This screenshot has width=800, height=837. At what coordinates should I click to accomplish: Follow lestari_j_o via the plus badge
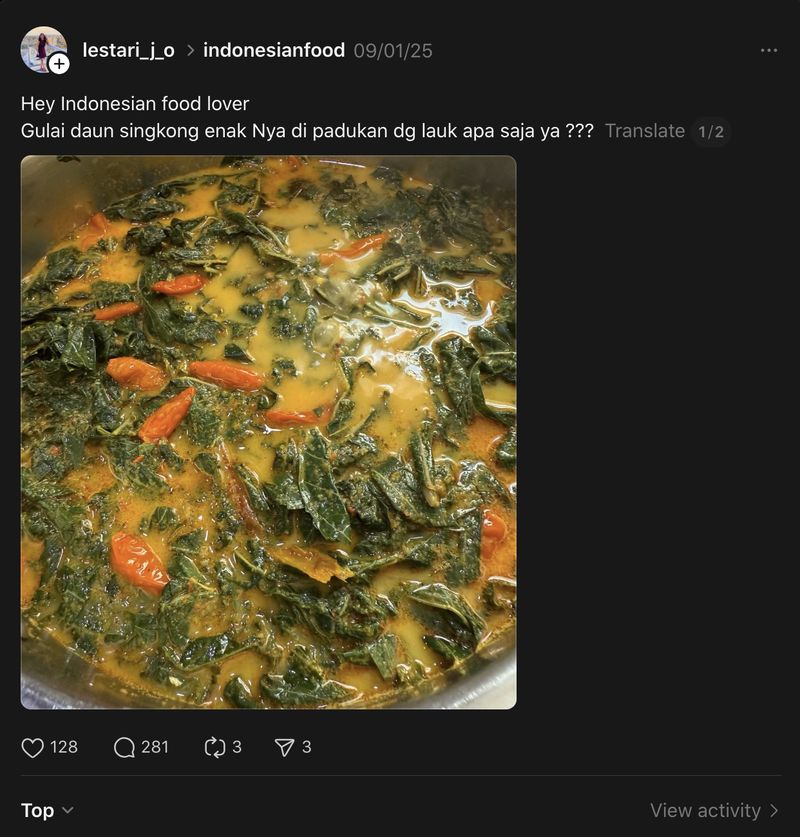[x=61, y=66]
